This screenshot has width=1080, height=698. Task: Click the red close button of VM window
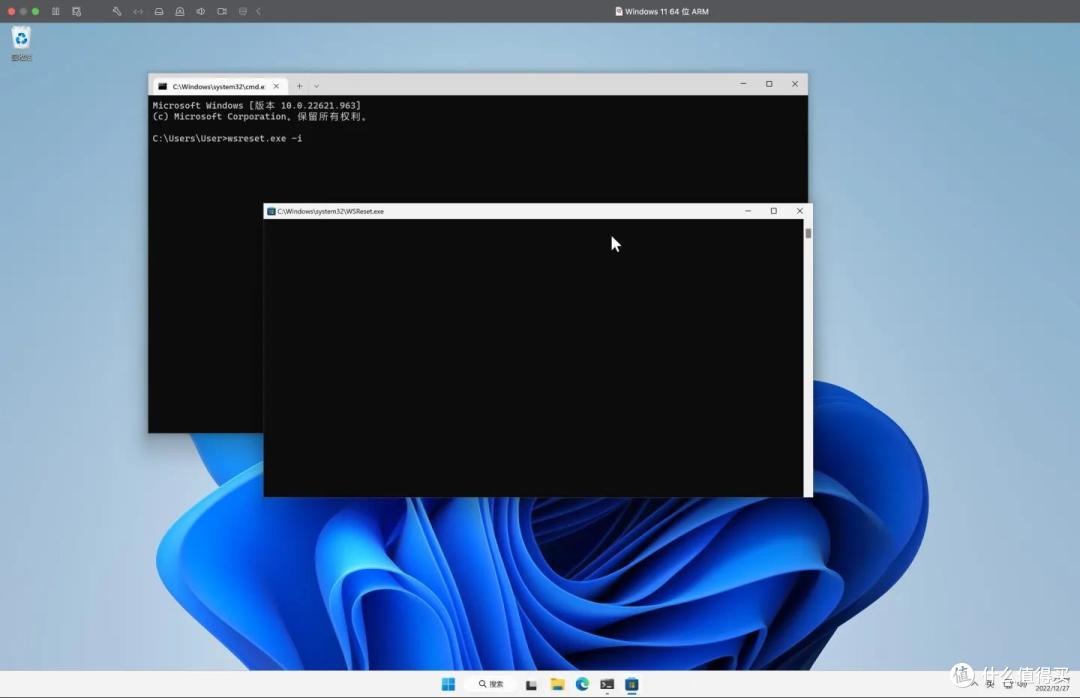click(x=11, y=11)
